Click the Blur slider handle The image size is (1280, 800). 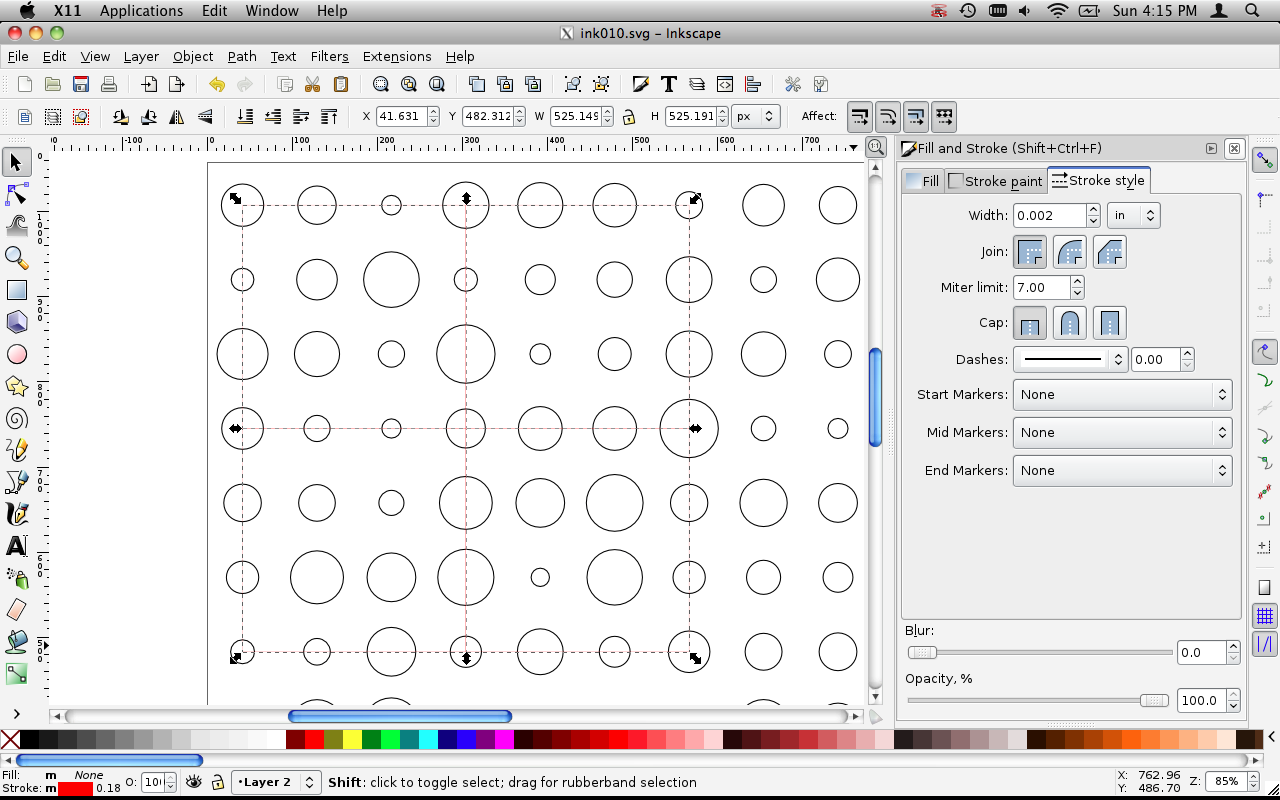(922, 653)
